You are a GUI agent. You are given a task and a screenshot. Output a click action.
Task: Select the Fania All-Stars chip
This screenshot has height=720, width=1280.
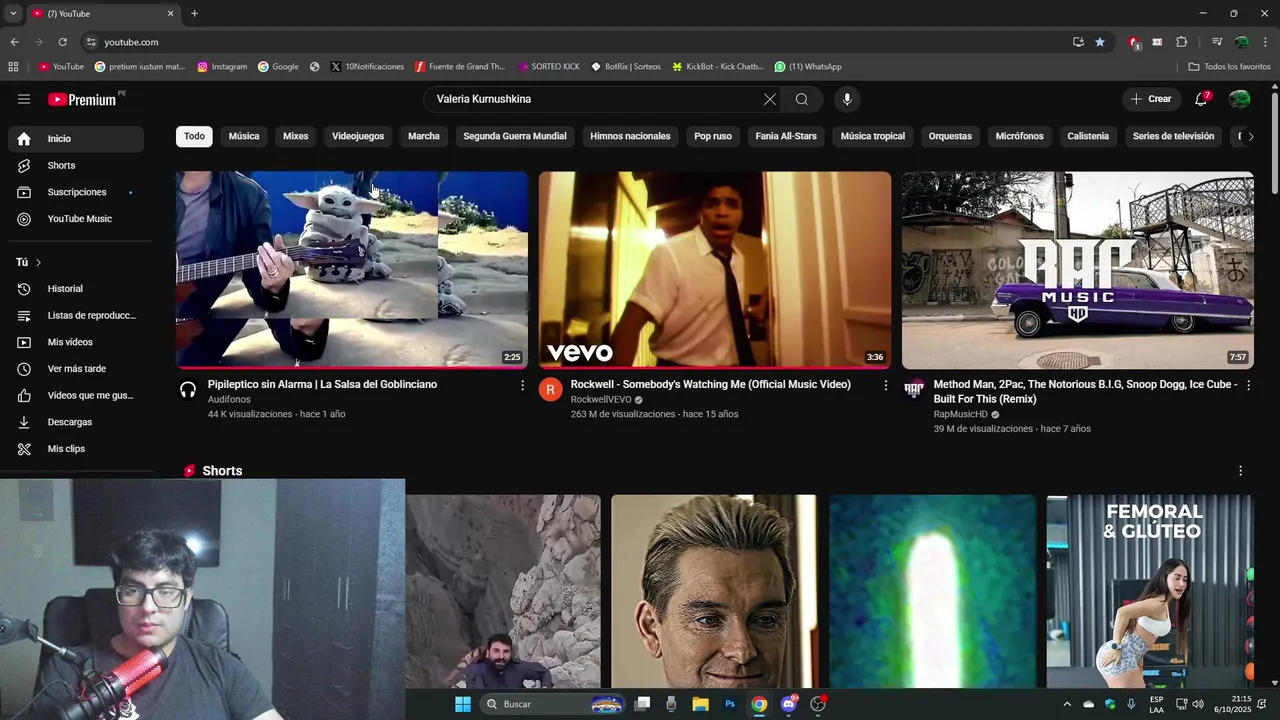click(786, 136)
